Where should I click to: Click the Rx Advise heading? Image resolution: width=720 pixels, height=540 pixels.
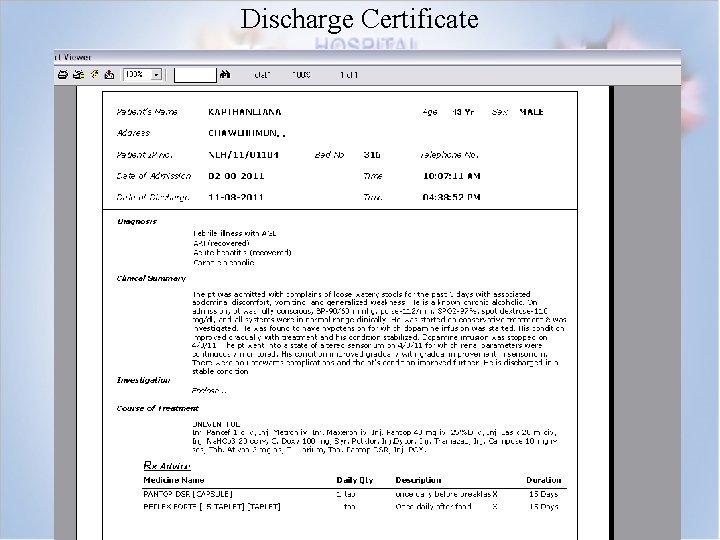[167, 466]
